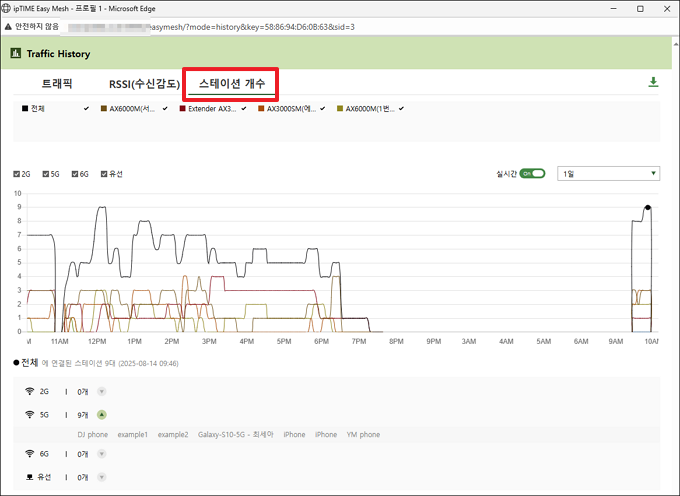Click the Galaxy-S10-5G device name
This screenshot has width=680, height=496.
point(234,435)
